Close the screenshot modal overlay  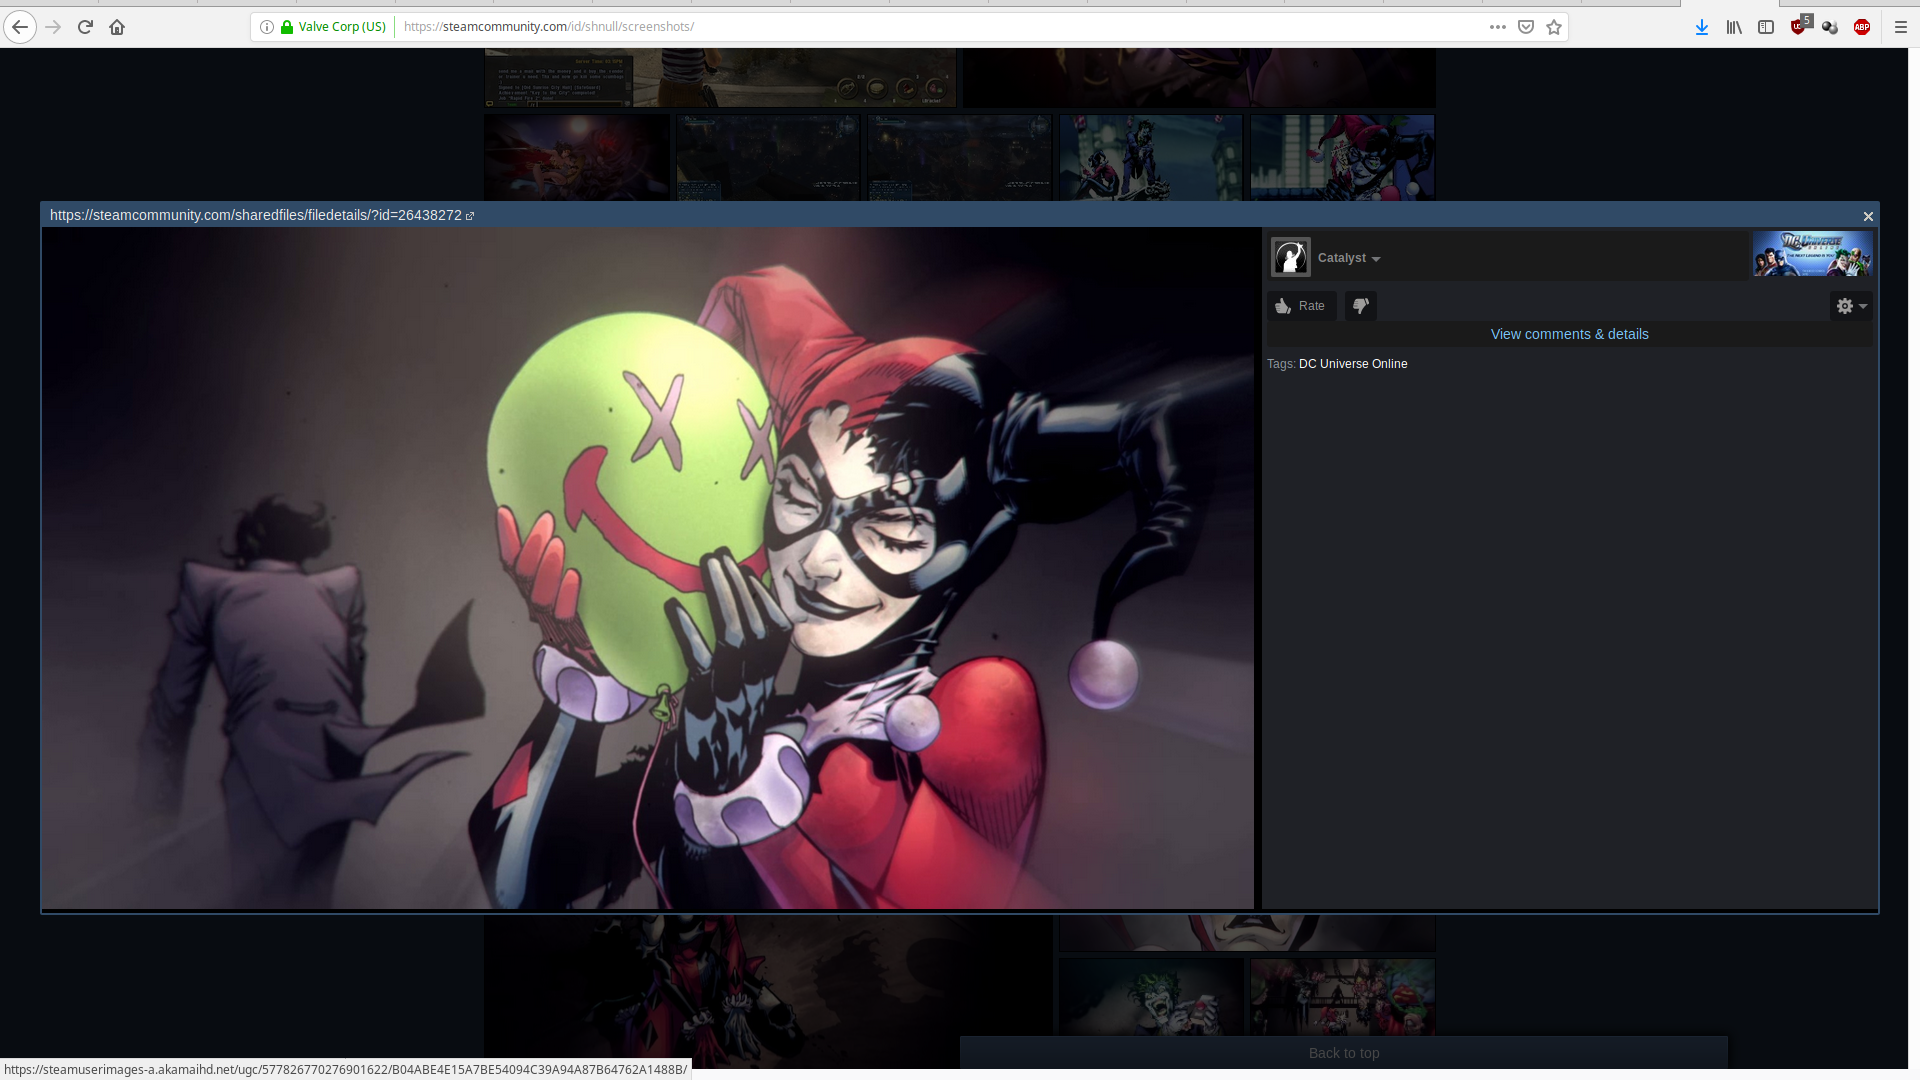(x=1868, y=216)
